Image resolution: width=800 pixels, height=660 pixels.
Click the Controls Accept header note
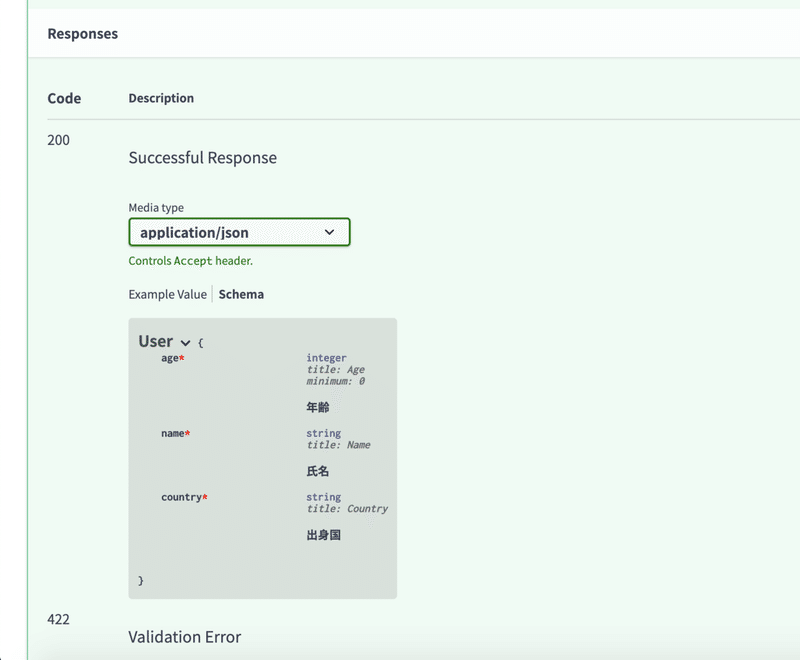(190, 261)
